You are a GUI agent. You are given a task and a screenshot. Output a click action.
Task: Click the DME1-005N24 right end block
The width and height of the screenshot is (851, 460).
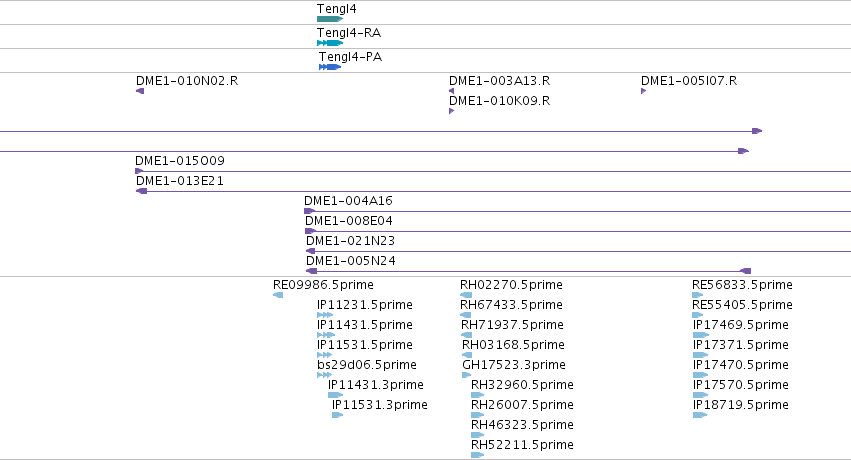746,271
